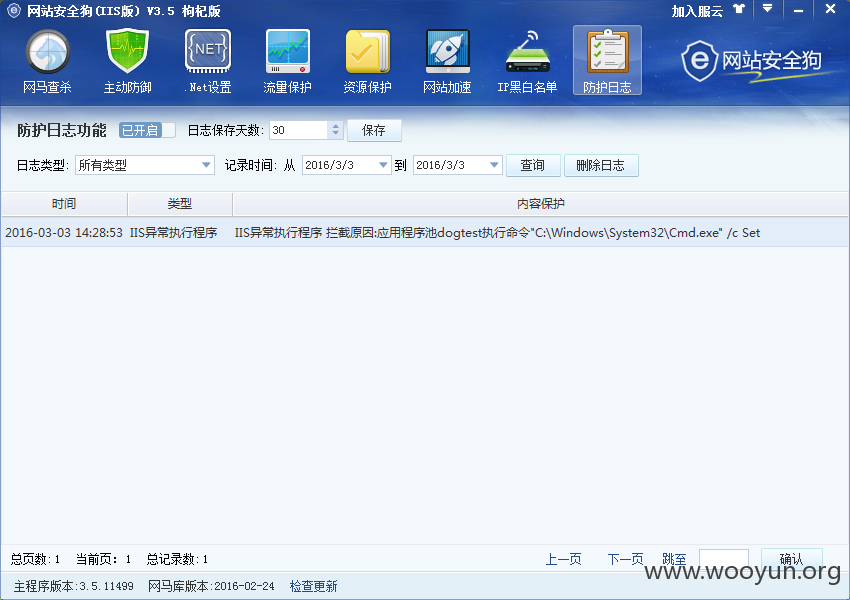850x600 pixels.
Task: Click the 跳至 page number field
Action: pyautogui.click(x=724, y=559)
